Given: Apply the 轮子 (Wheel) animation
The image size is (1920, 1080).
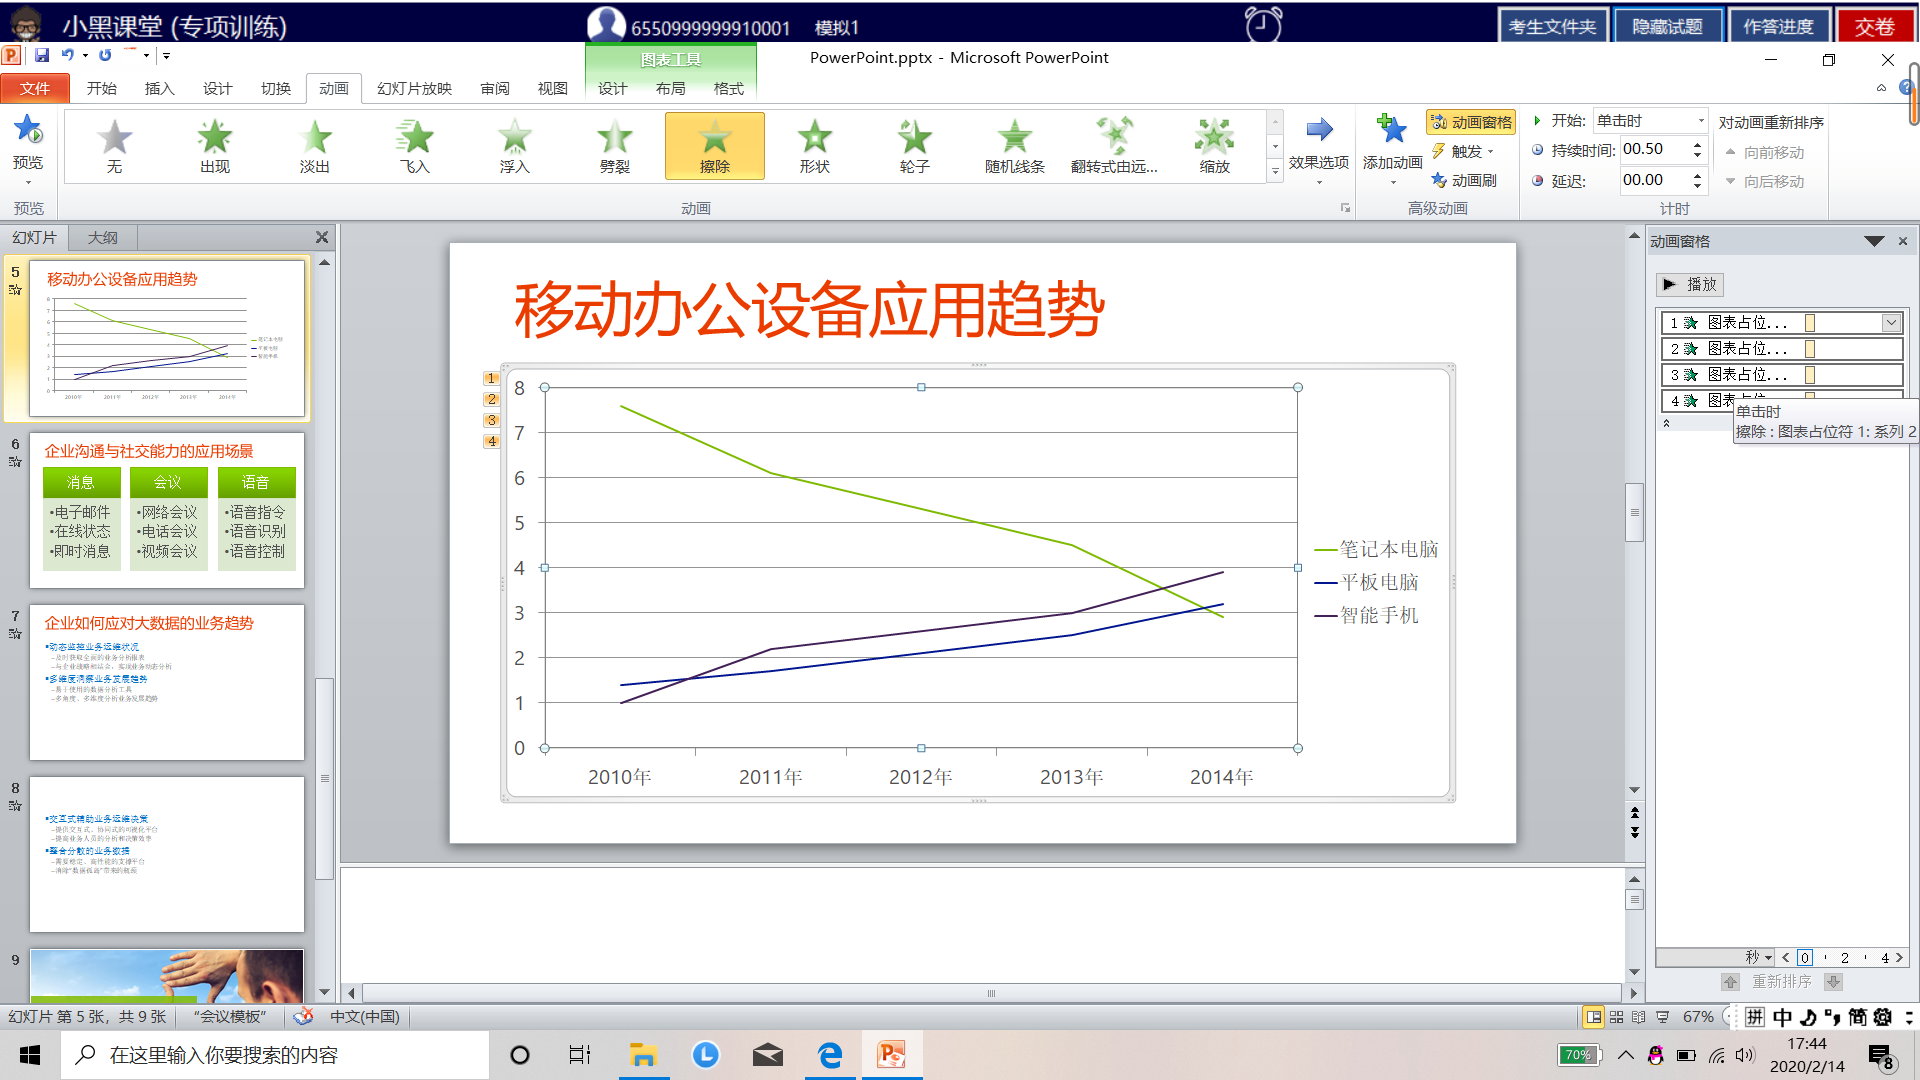Looking at the screenshot, I should [915, 146].
